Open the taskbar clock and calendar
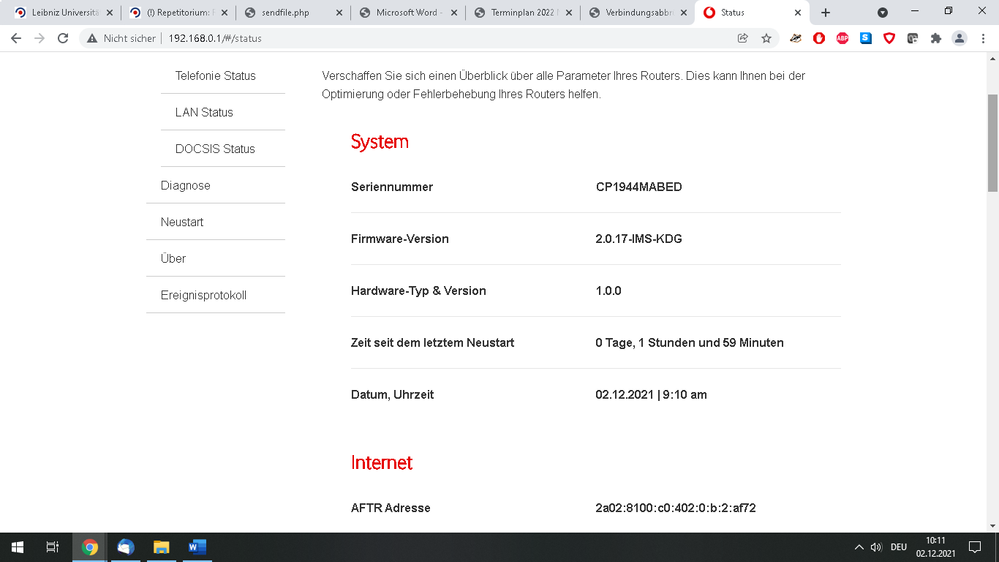 pos(935,547)
